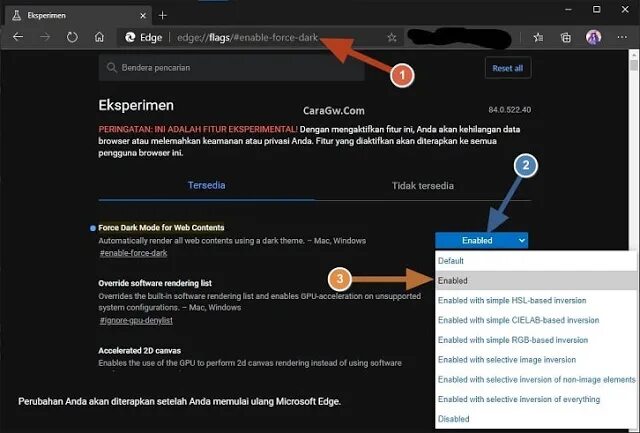Minimize the Edge window
The height and width of the screenshot is (433, 640).
coord(568,9)
